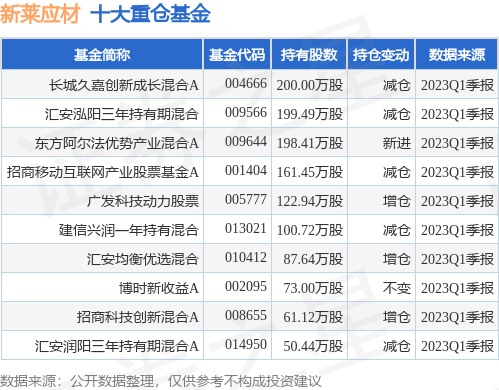Click 不变 in the 博时新收益A row

coord(397,288)
